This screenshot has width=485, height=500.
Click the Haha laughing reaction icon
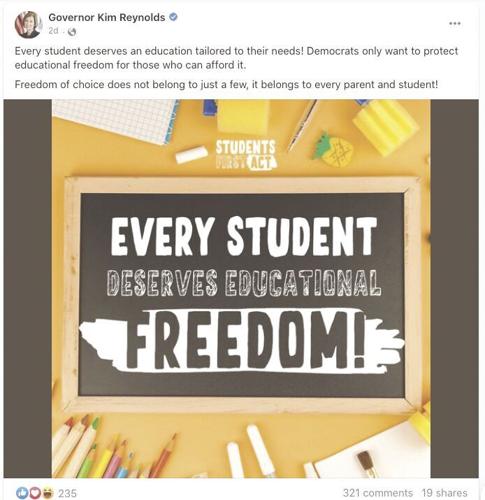[47, 493]
